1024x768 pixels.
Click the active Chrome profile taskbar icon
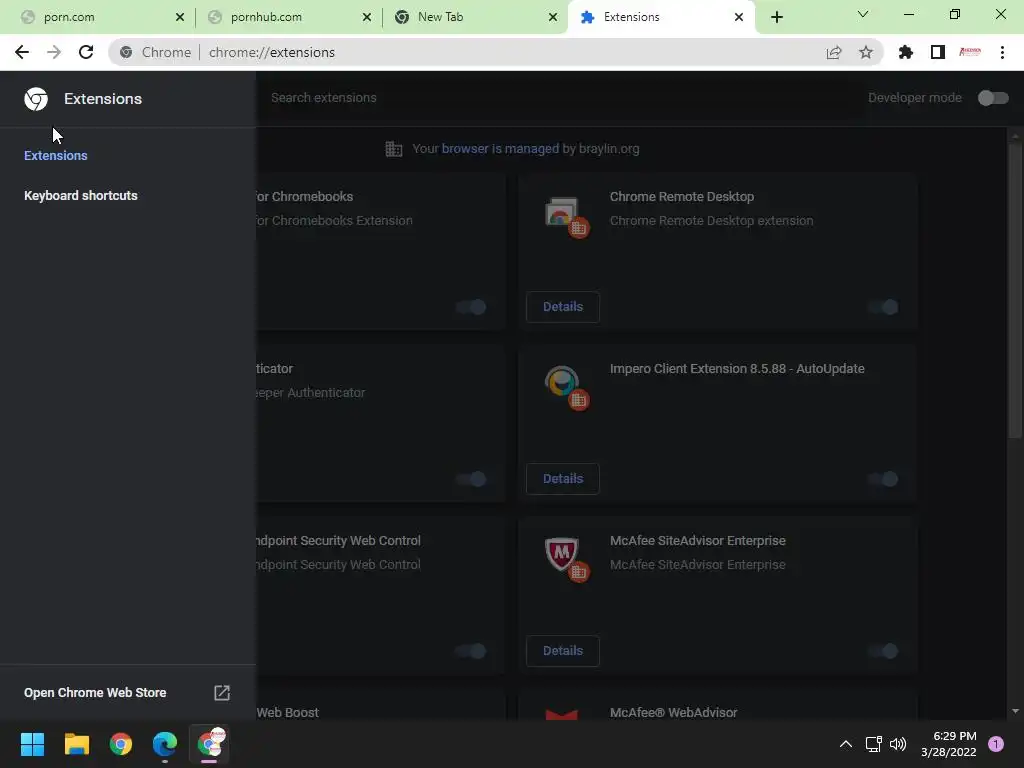(x=210, y=744)
